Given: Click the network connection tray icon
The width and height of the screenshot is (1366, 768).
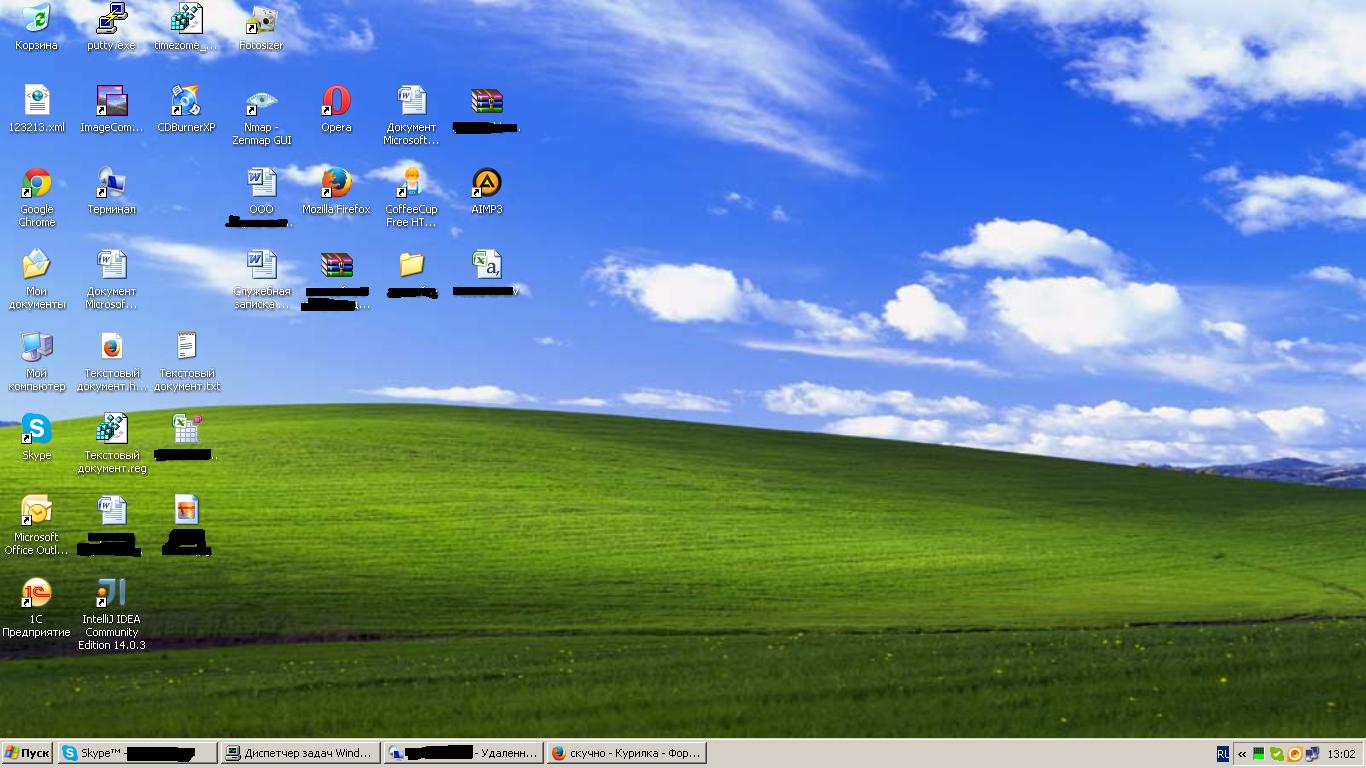Looking at the screenshot, I should click(x=1312, y=754).
